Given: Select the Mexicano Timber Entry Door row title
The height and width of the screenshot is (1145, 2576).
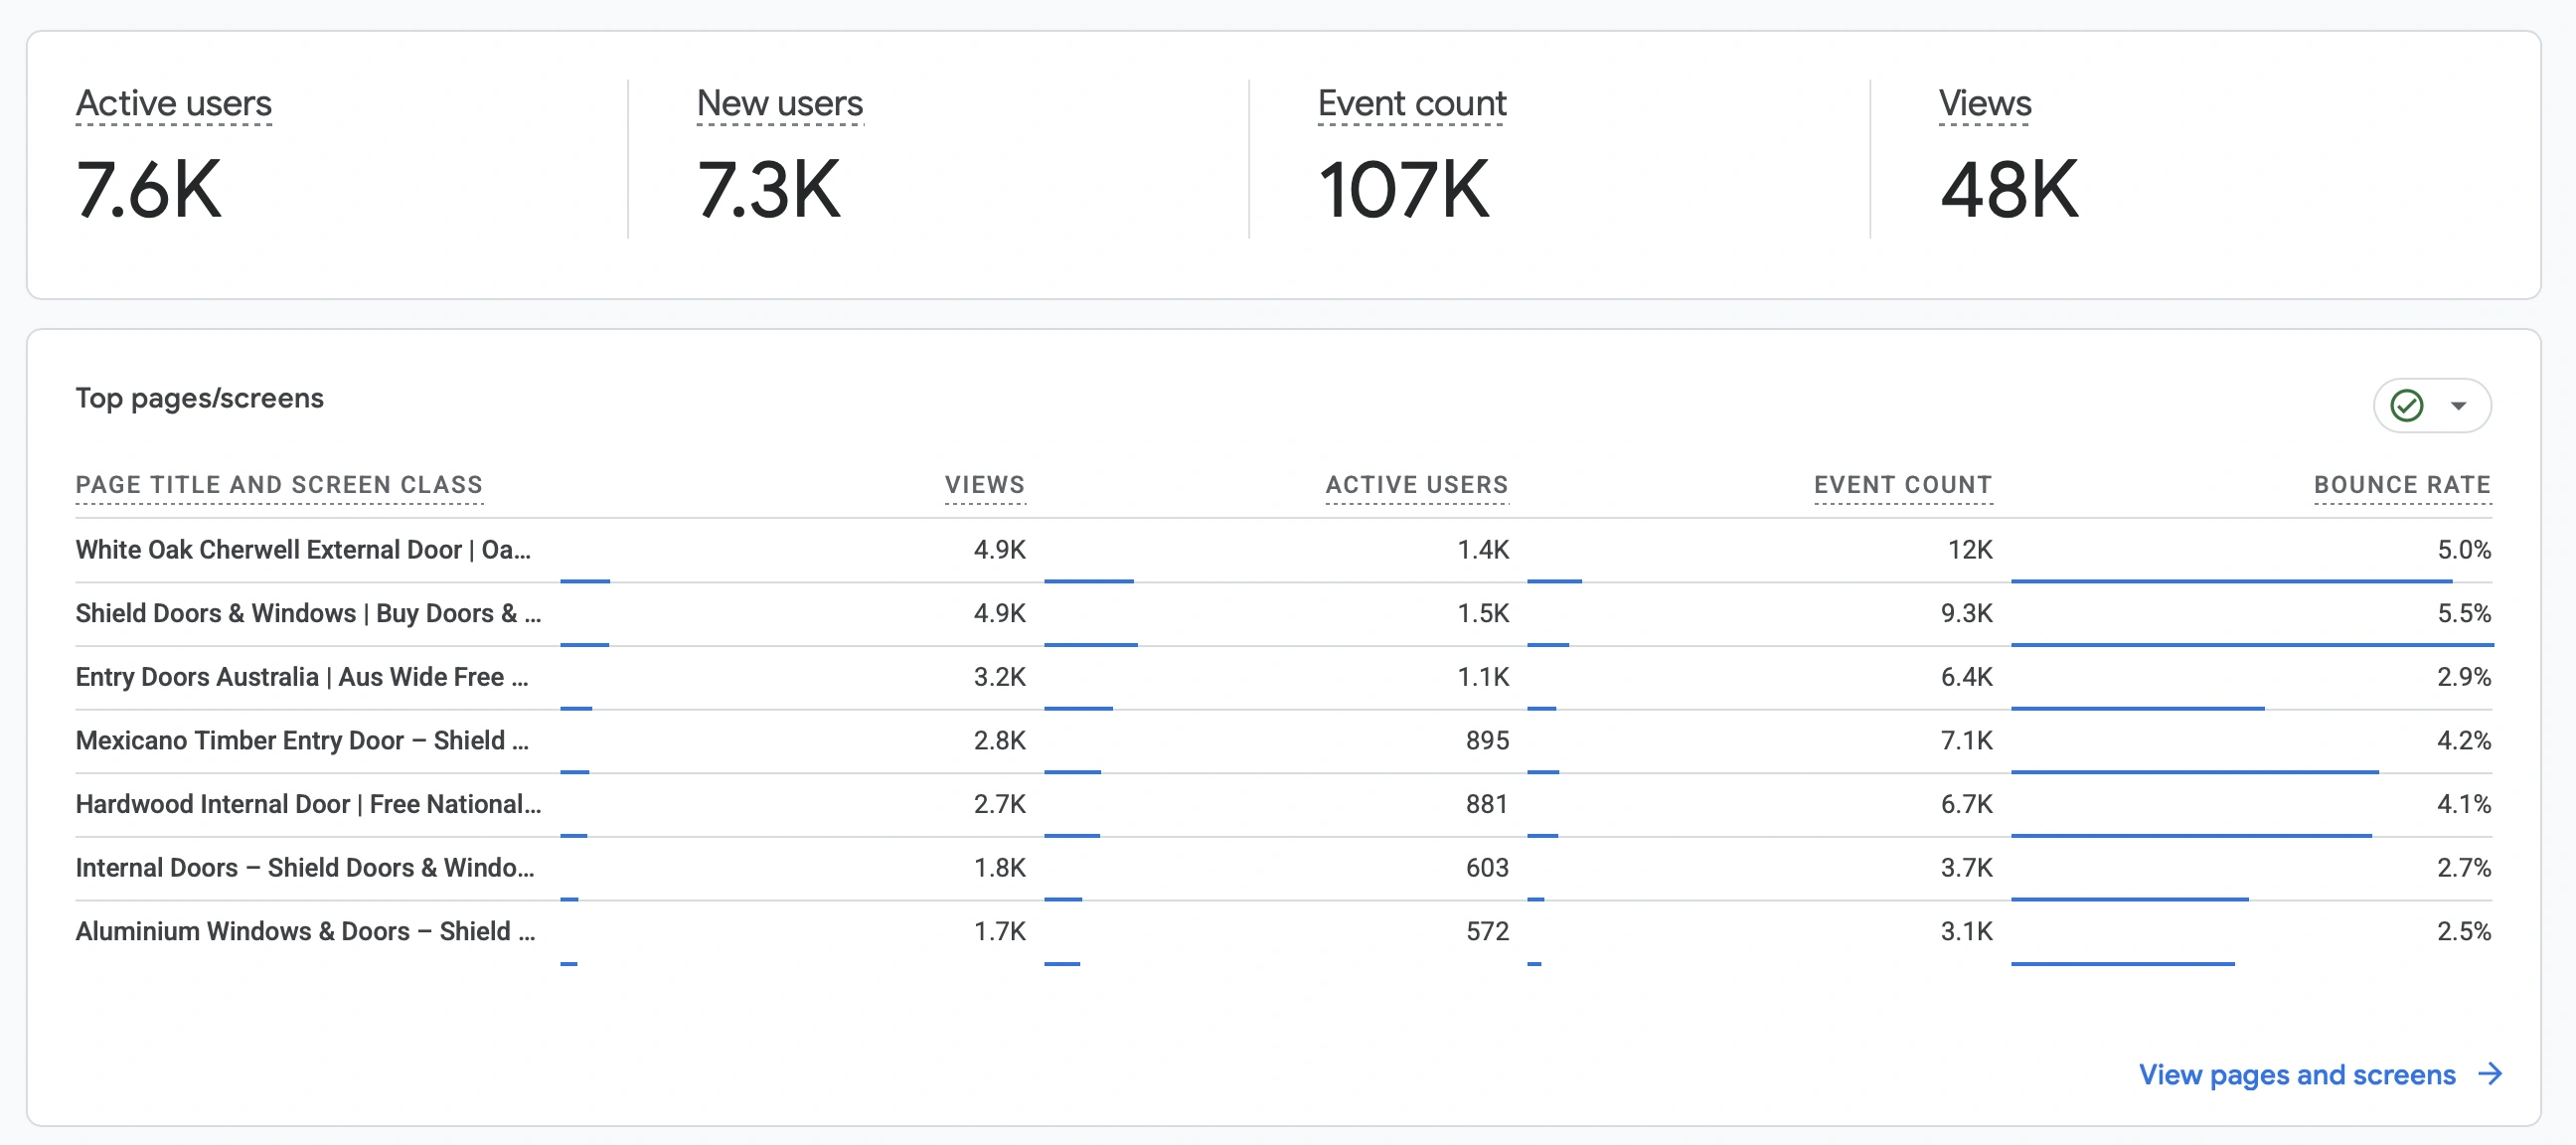Looking at the screenshot, I should [302, 741].
